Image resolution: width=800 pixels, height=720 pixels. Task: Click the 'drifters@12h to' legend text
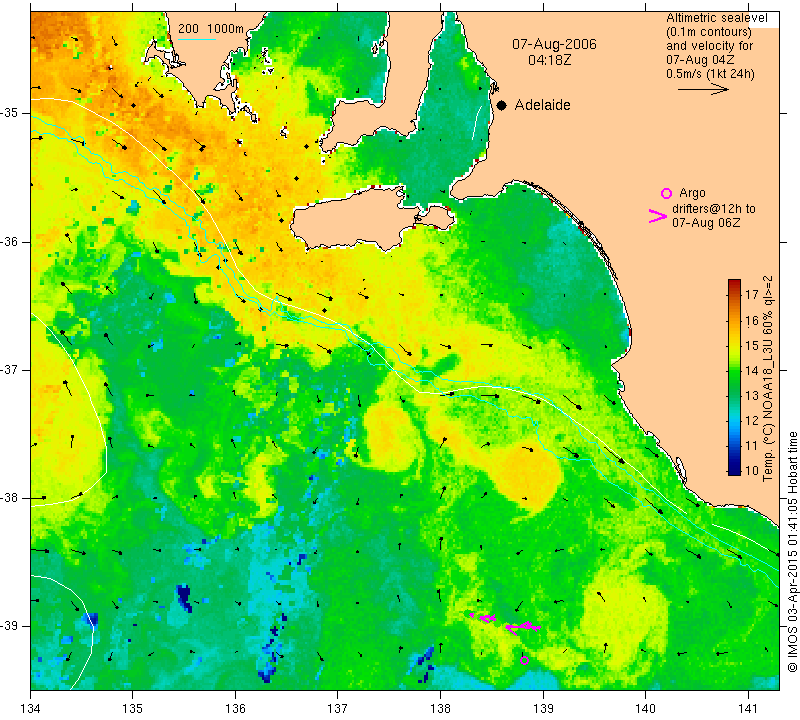pyautogui.click(x=713, y=209)
